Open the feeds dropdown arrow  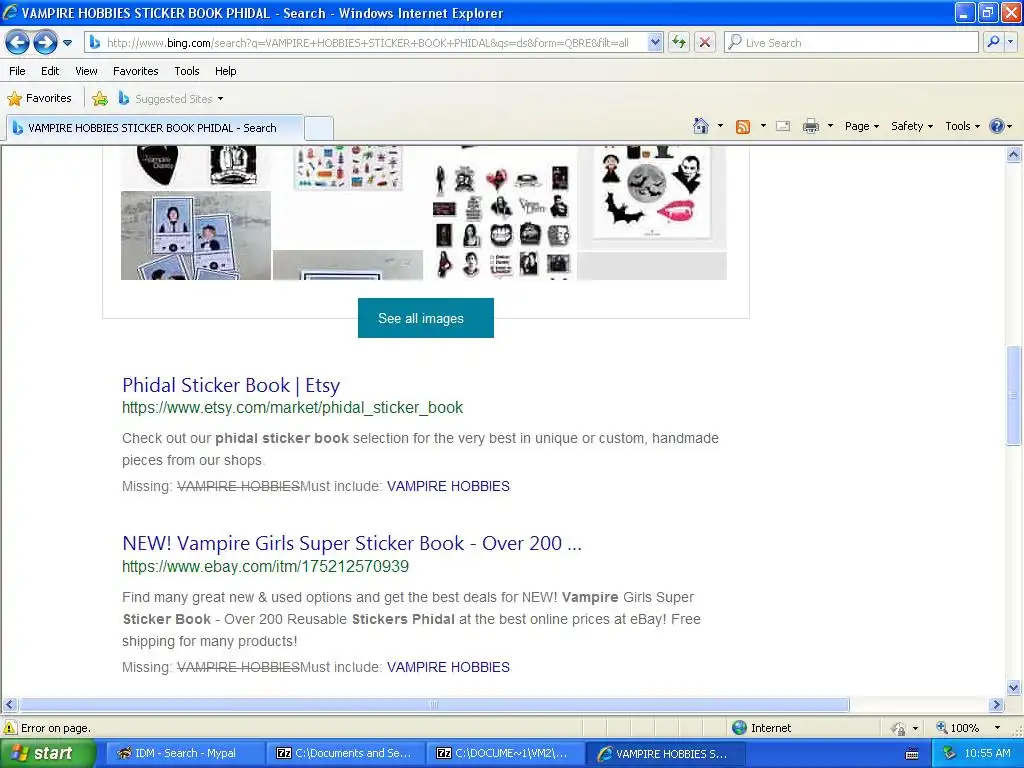point(763,126)
